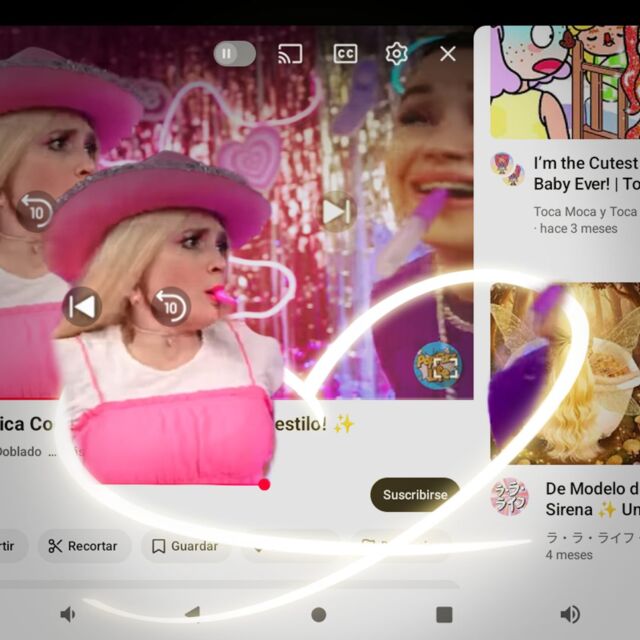Screen dimensions: 640x640
Task: Open recent apps with the square button
Action: pyautogui.click(x=444, y=614)
